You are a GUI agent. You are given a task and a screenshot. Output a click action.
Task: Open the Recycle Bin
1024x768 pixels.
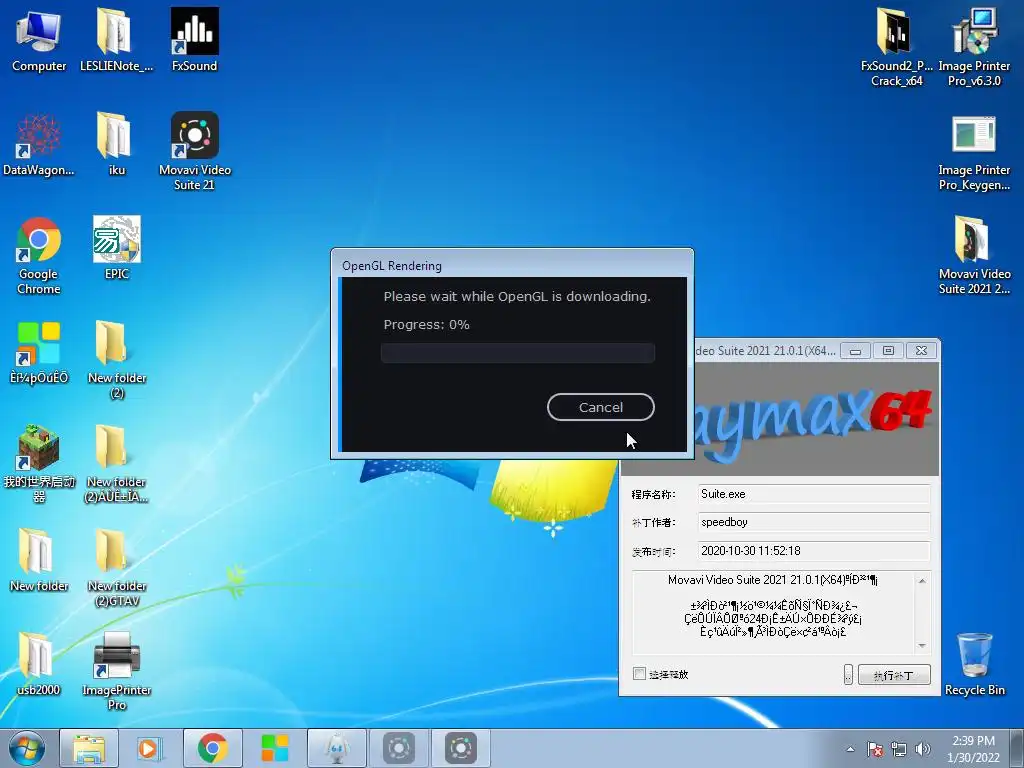pos(974,664)
